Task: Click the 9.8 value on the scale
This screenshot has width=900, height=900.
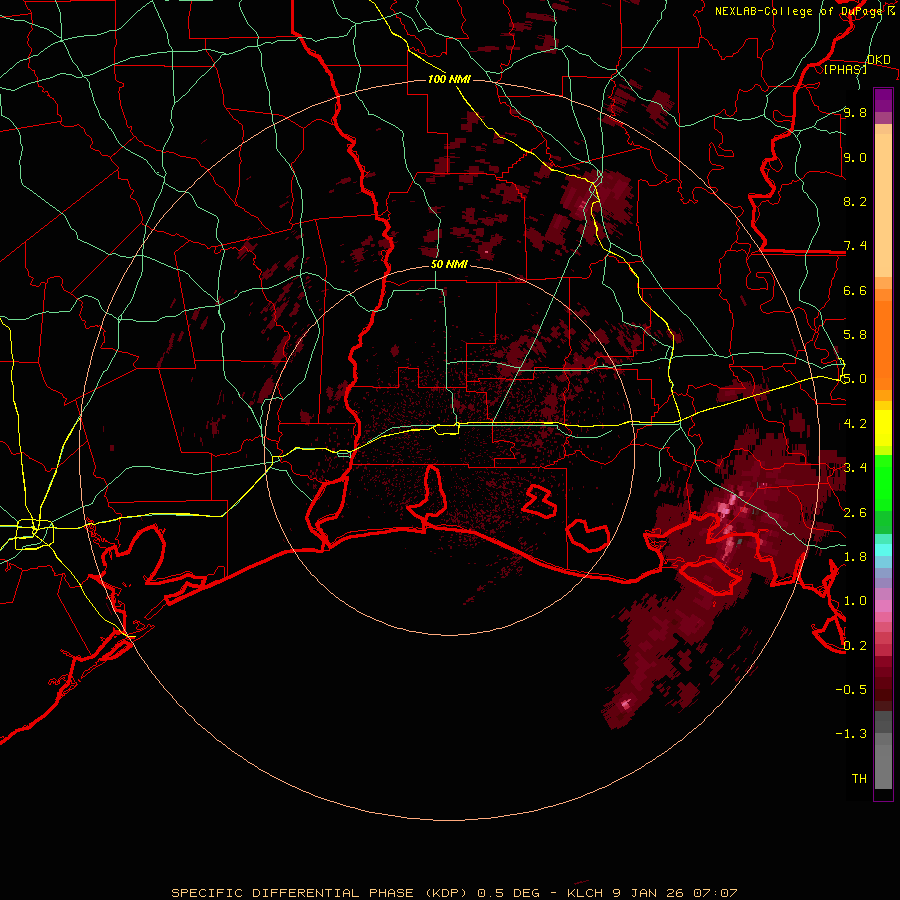Action: (855, 113)
